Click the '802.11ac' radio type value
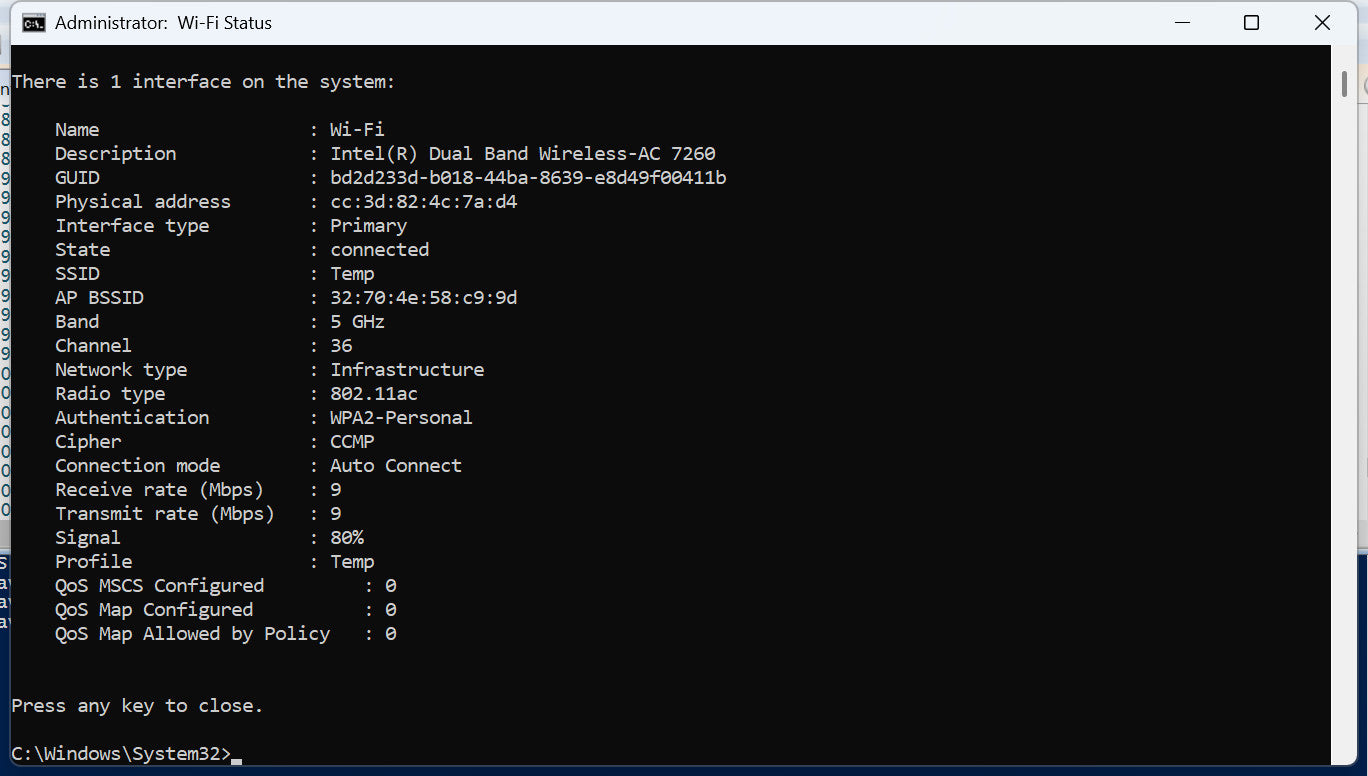 pos(374,394)
